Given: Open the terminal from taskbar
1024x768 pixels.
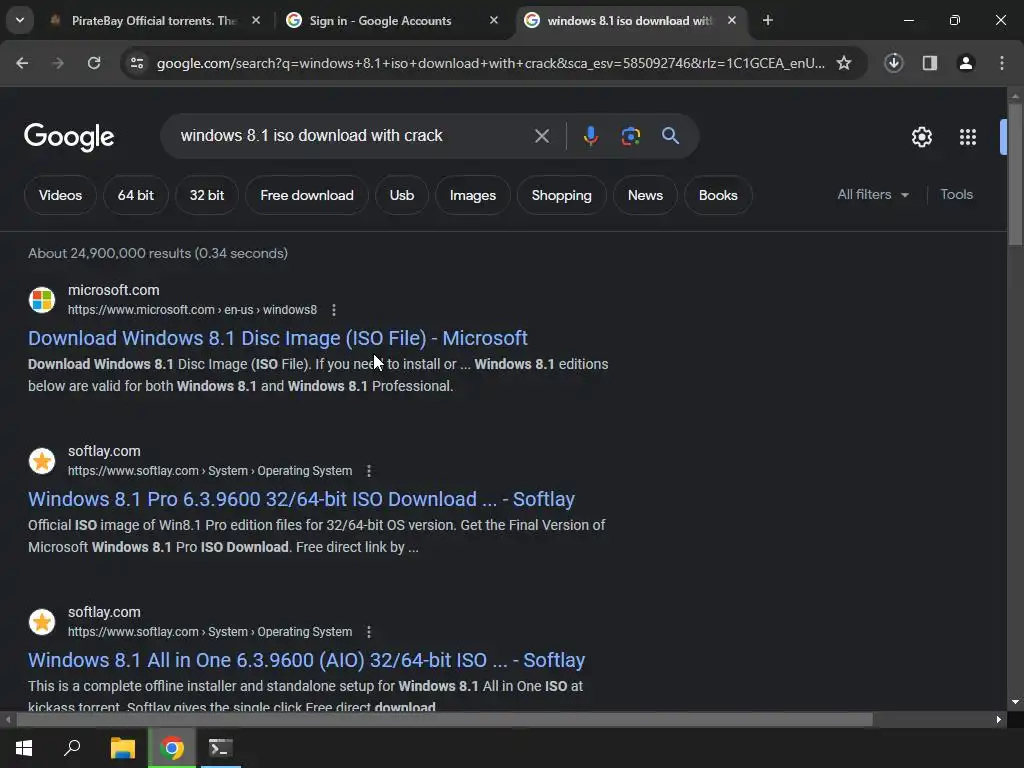Looking at the screenshot, I should click(x=221, y=748).
